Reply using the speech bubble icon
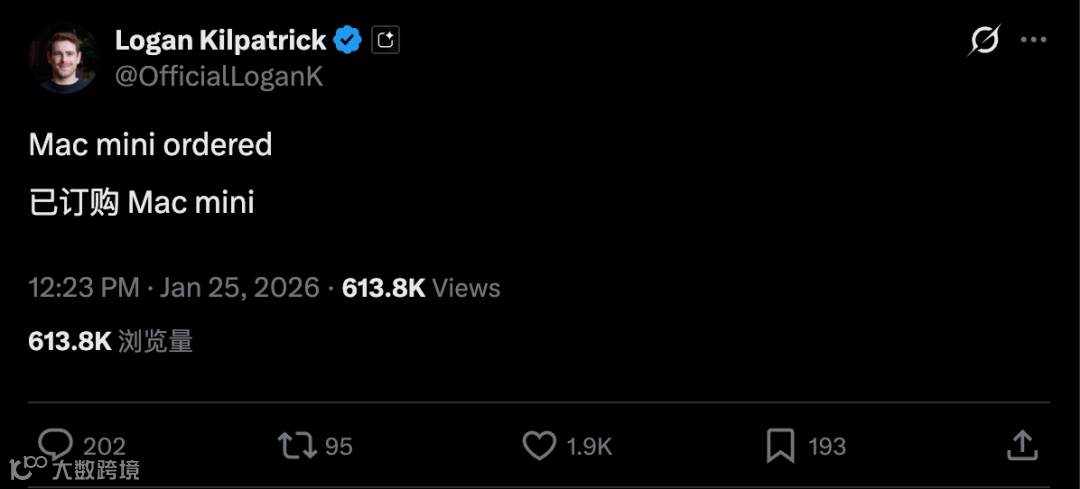 point(55,445)
